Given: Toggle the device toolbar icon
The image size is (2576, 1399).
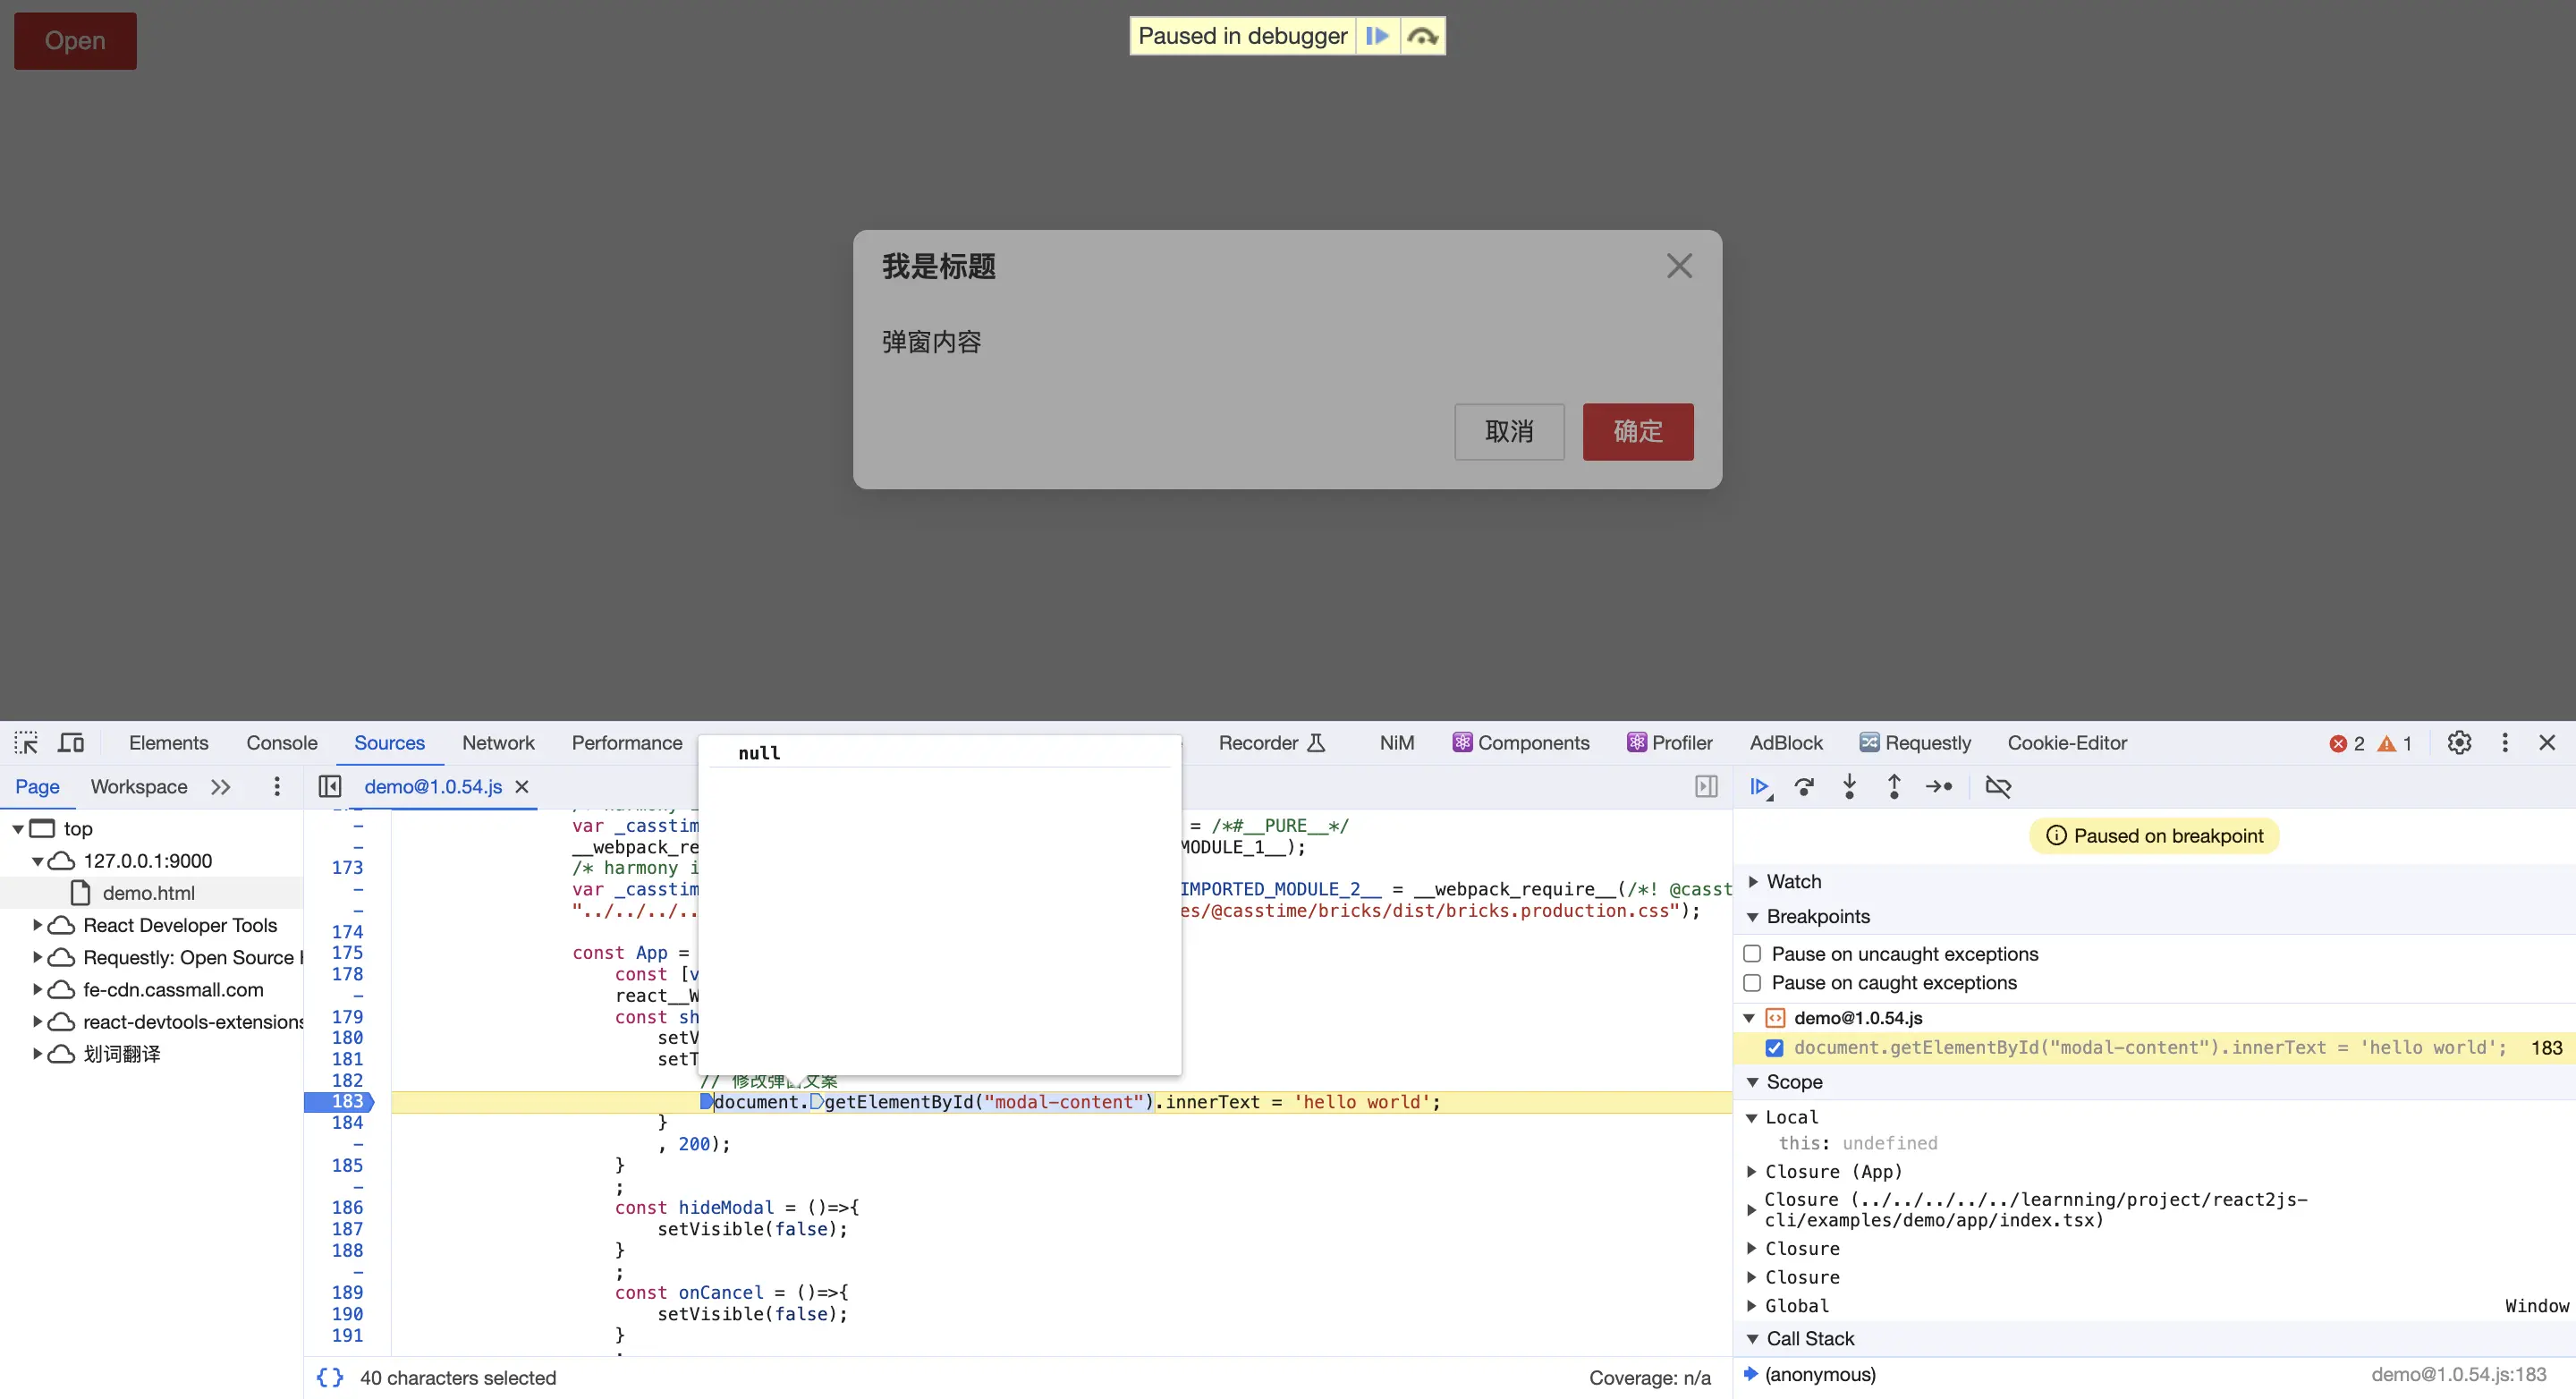Looking at the screenshot, I should click(71, 743).
